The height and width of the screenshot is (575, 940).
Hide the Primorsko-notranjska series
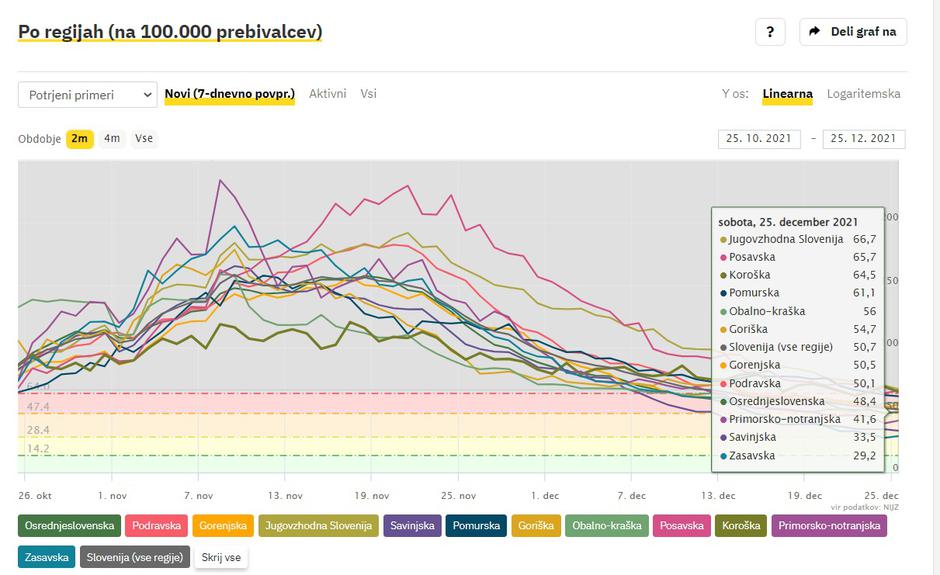[828, 526]
